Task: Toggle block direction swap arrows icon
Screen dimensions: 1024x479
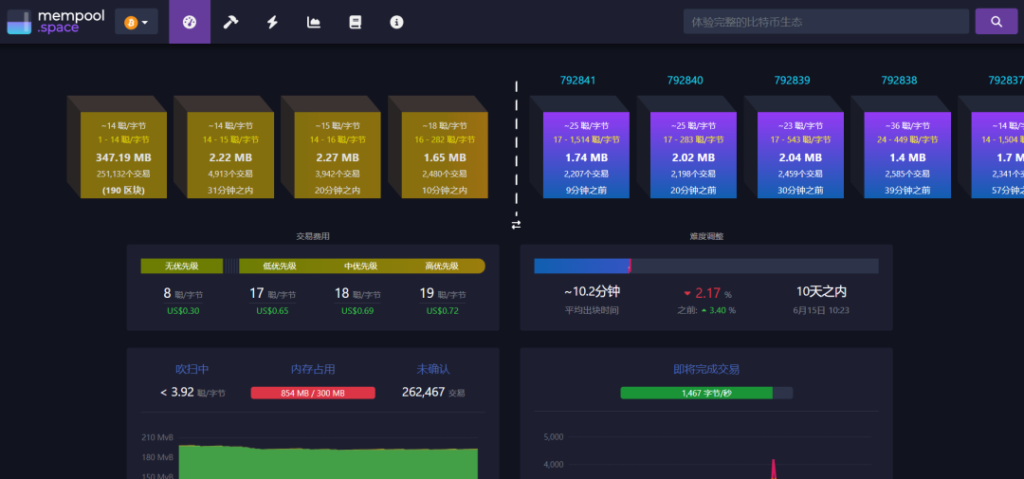Action: point(516,225)
